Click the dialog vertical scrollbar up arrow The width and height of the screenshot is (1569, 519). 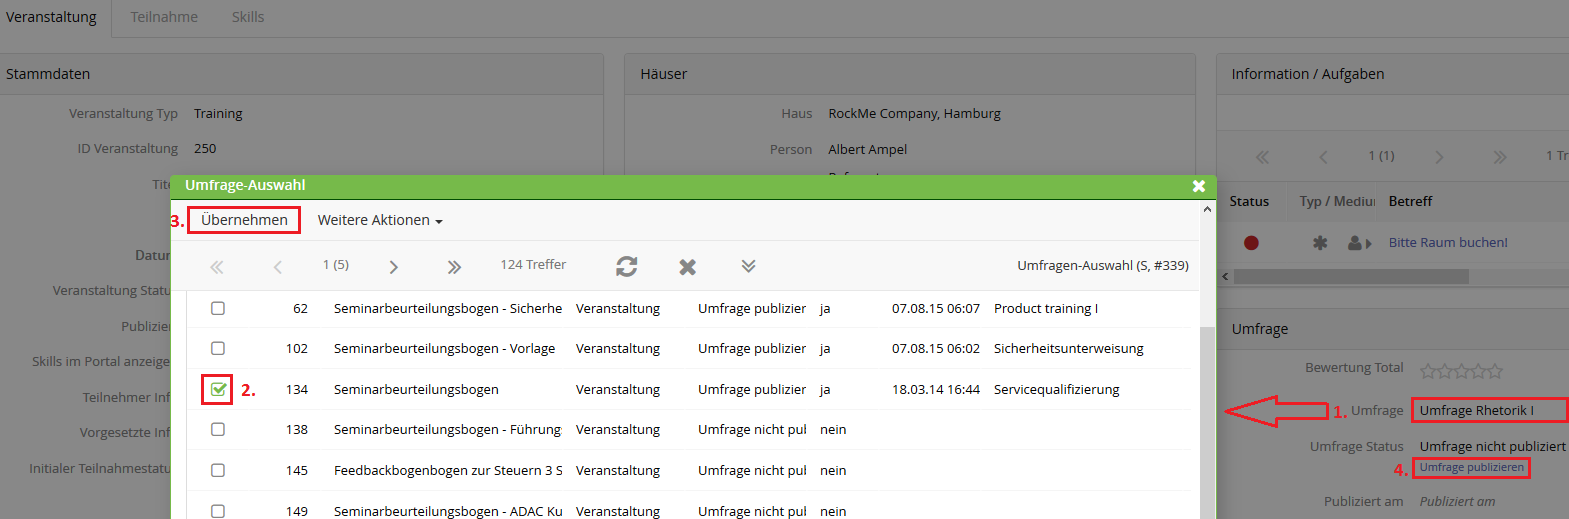coord(1207,209)
